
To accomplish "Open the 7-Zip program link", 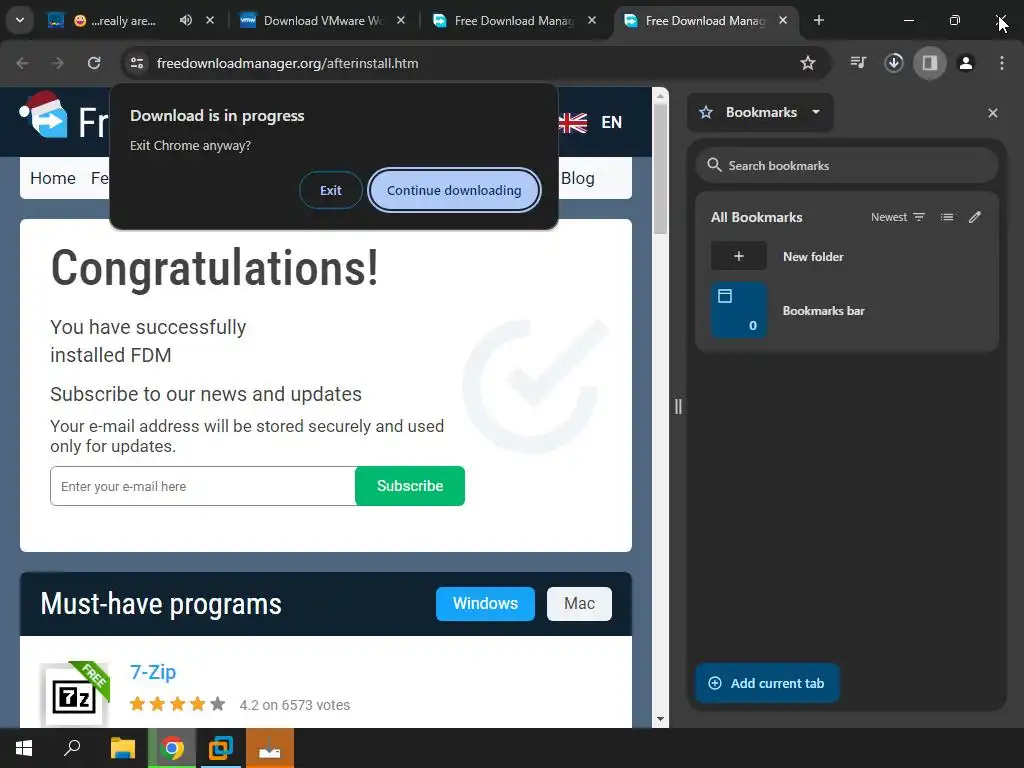I will tap(153, 672).
